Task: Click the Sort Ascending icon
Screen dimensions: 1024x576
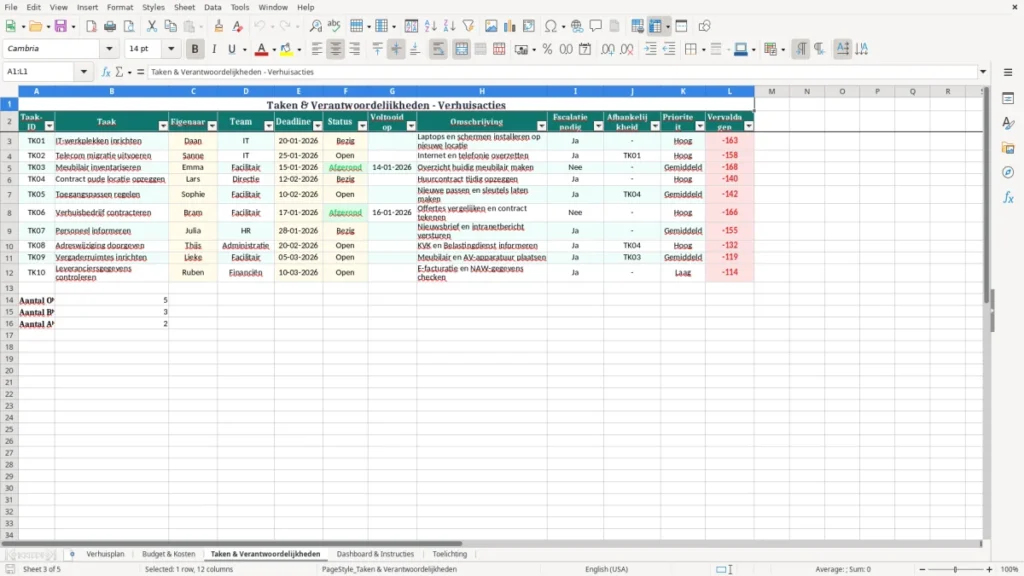Action: tap(430, 26)
